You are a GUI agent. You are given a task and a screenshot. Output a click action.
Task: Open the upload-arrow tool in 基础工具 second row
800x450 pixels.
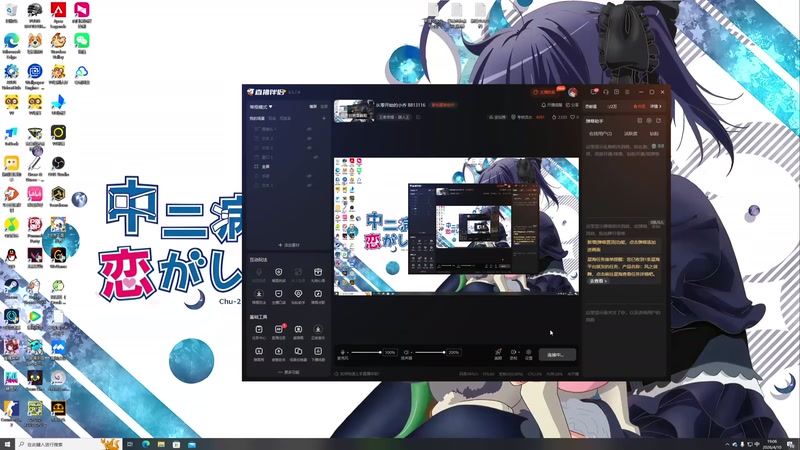click(x=279, y=352)
